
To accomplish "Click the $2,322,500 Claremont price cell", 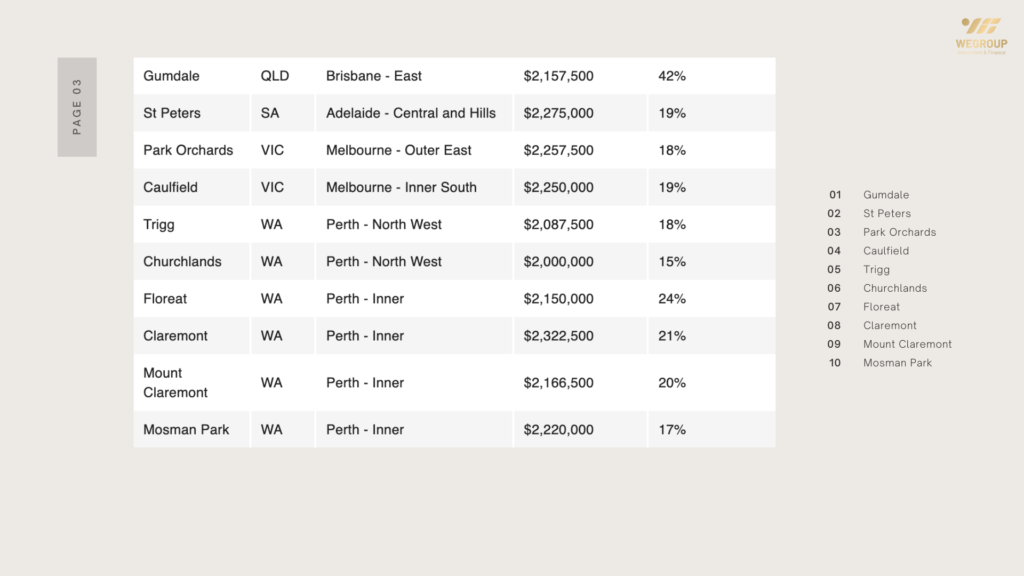I will [558, 336].
